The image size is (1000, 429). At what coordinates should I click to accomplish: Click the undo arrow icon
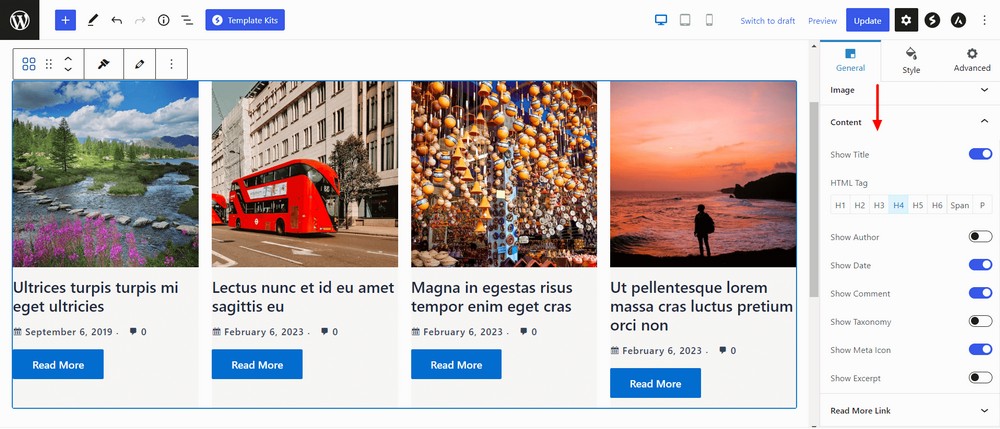coord(117,20)
